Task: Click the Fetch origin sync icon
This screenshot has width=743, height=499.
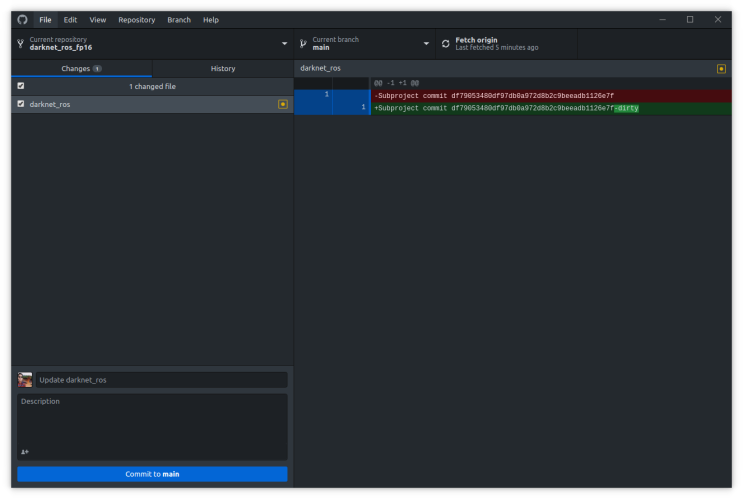Action: coord(445,44)
